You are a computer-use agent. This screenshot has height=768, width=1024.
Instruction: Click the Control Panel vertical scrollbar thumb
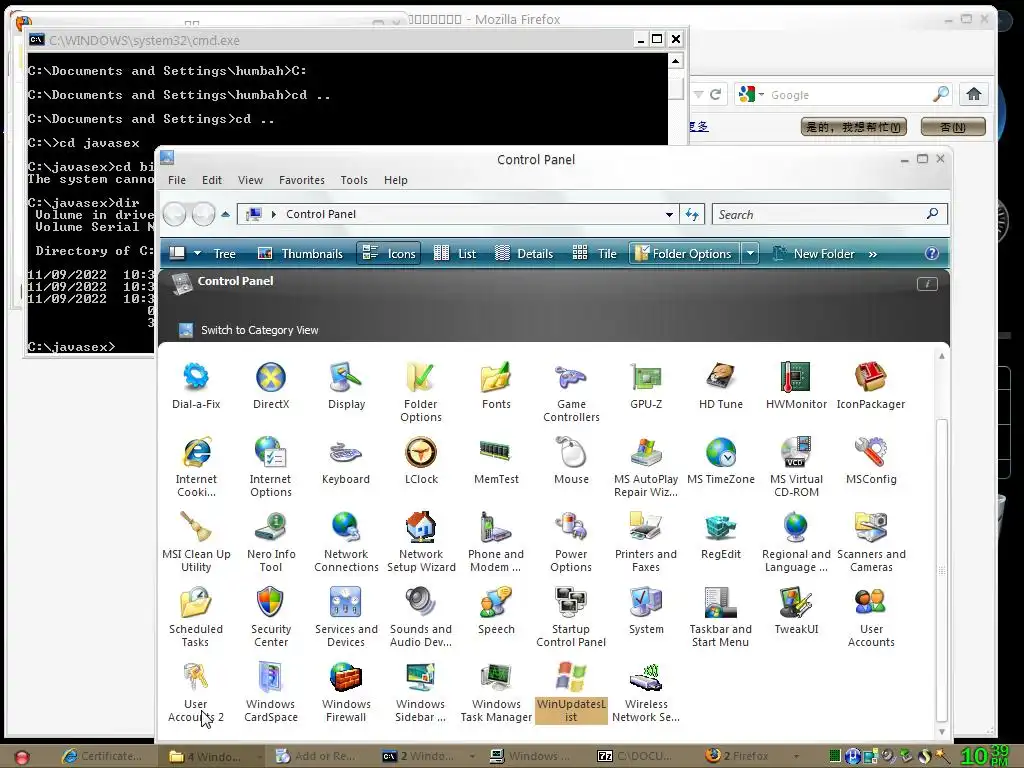[x=942, y=570]
